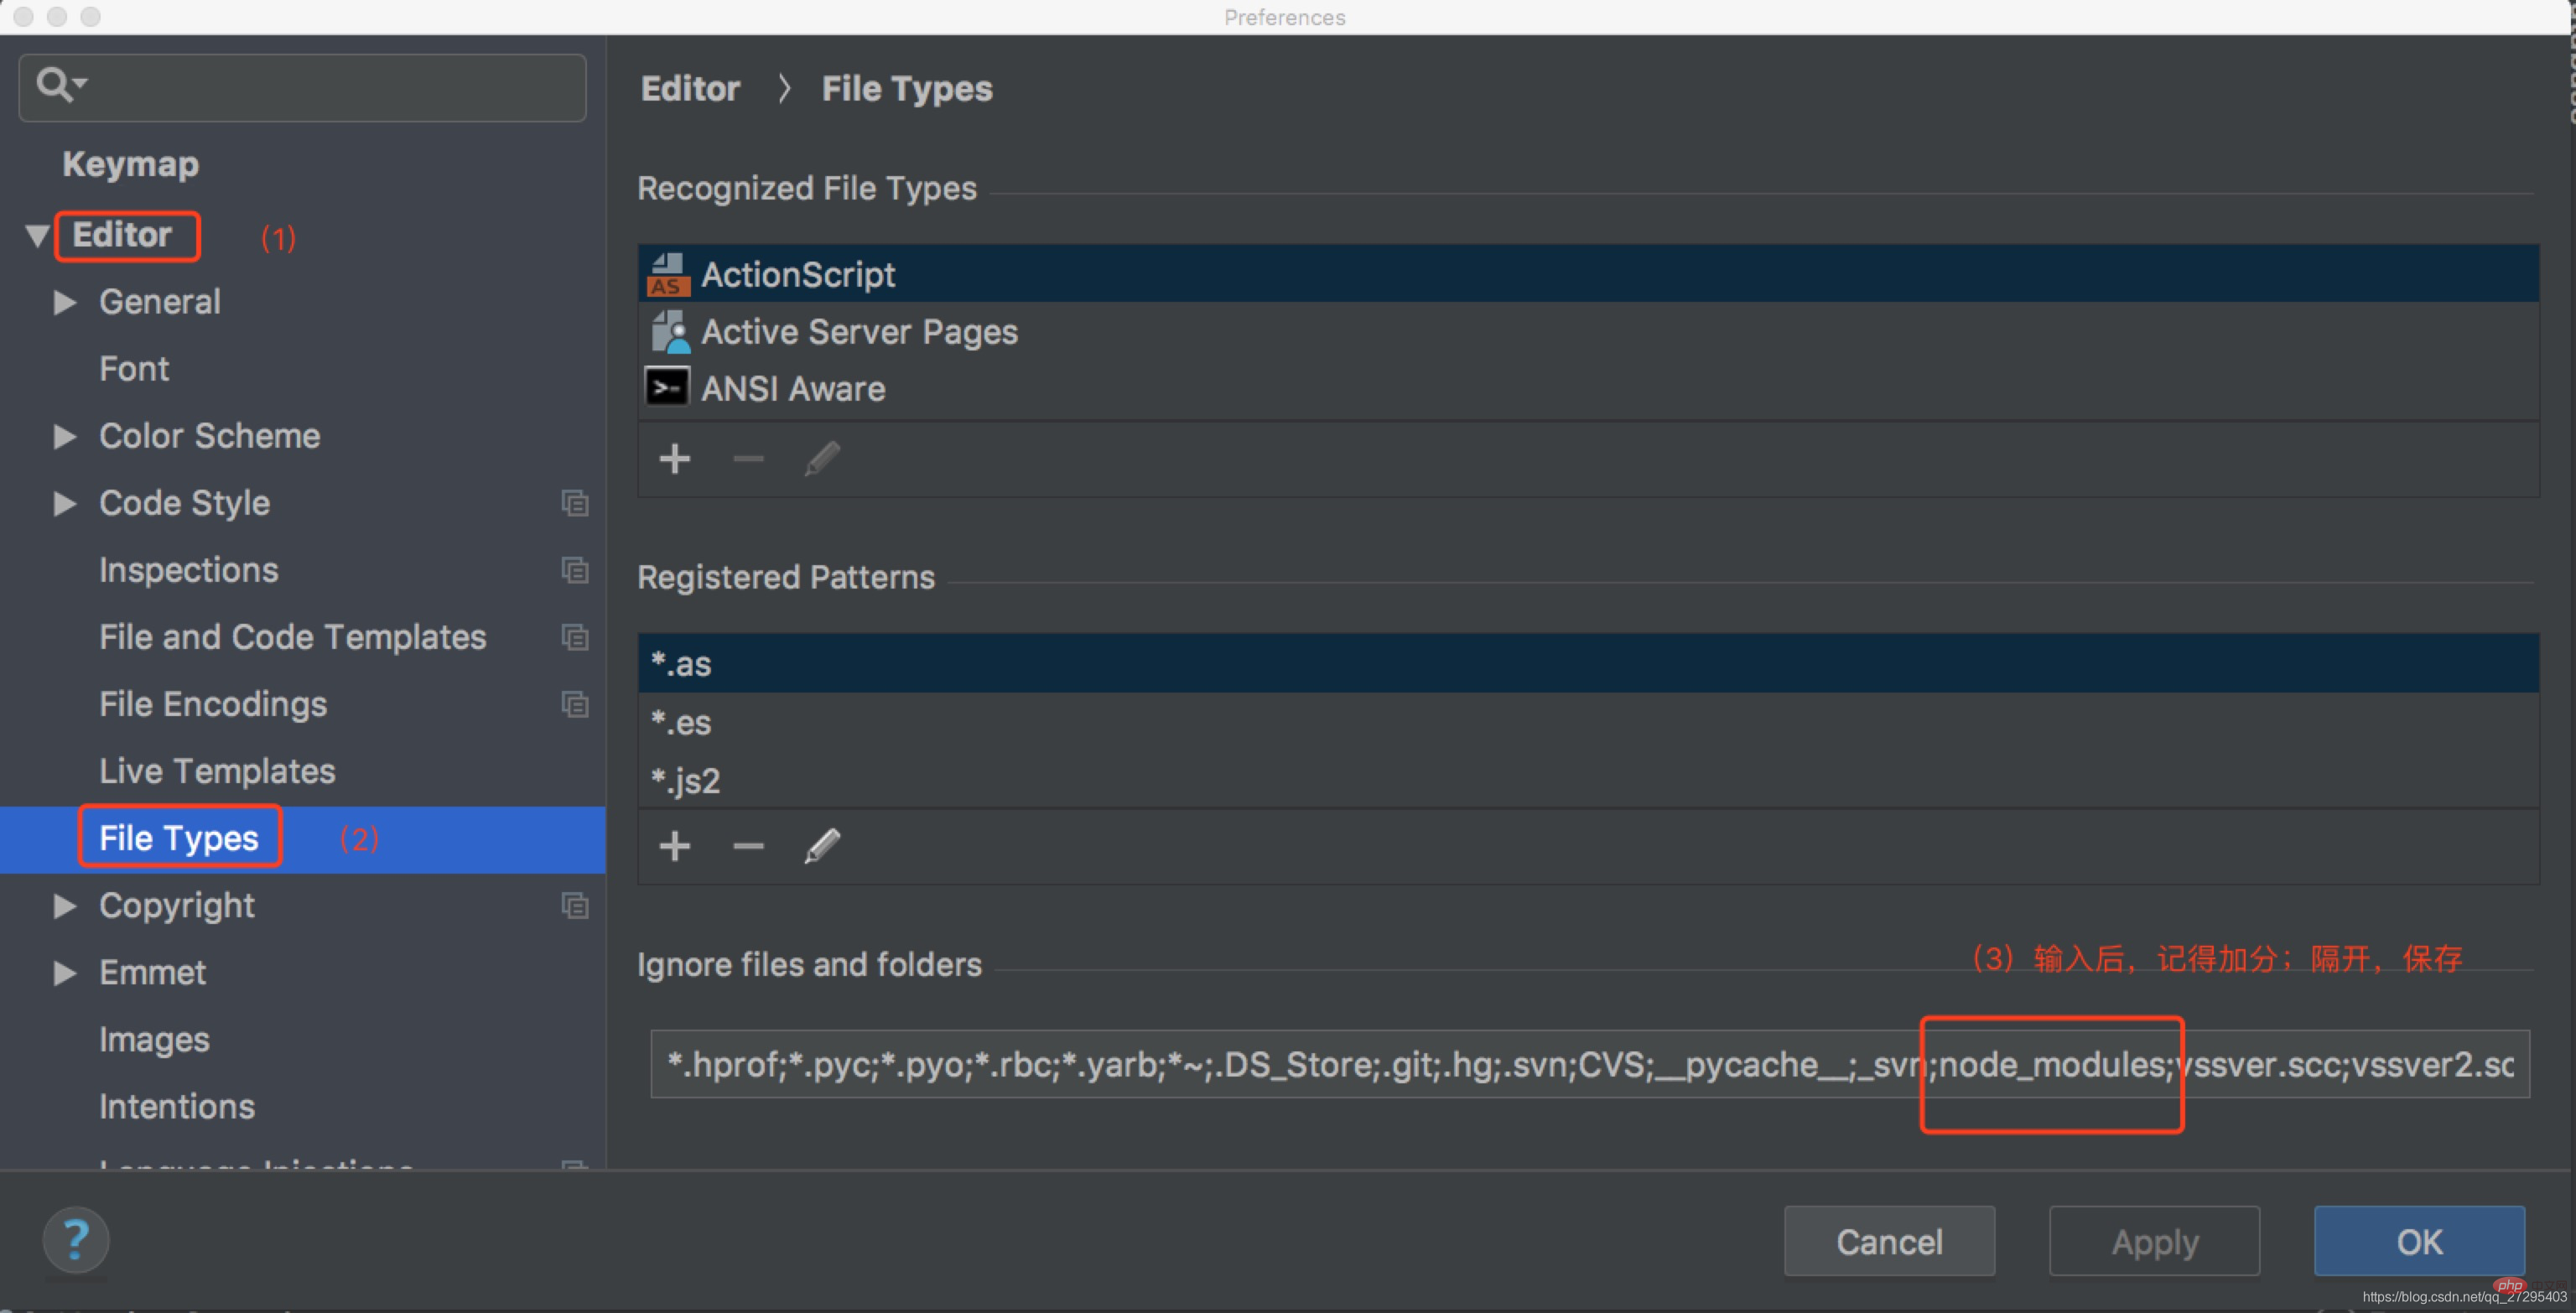This screenshot has width=2576, height=1313.
Task: Select ANSI Aware file type row
Action: 1588,388
